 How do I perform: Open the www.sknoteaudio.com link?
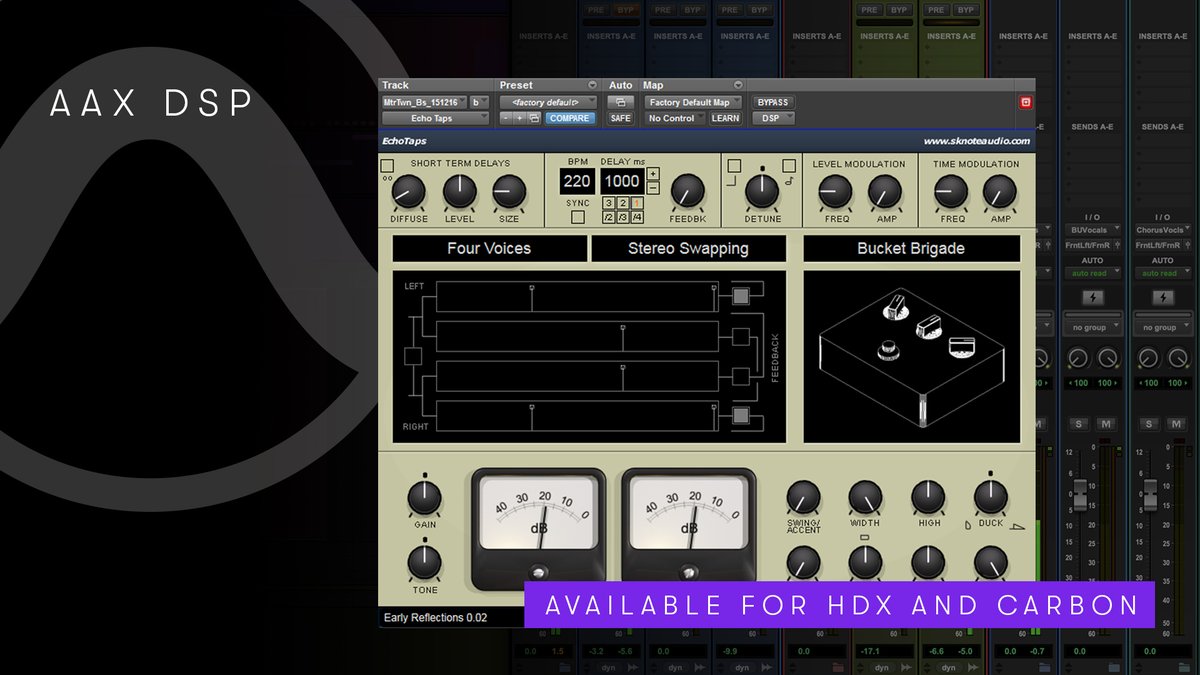coord(976,141)
